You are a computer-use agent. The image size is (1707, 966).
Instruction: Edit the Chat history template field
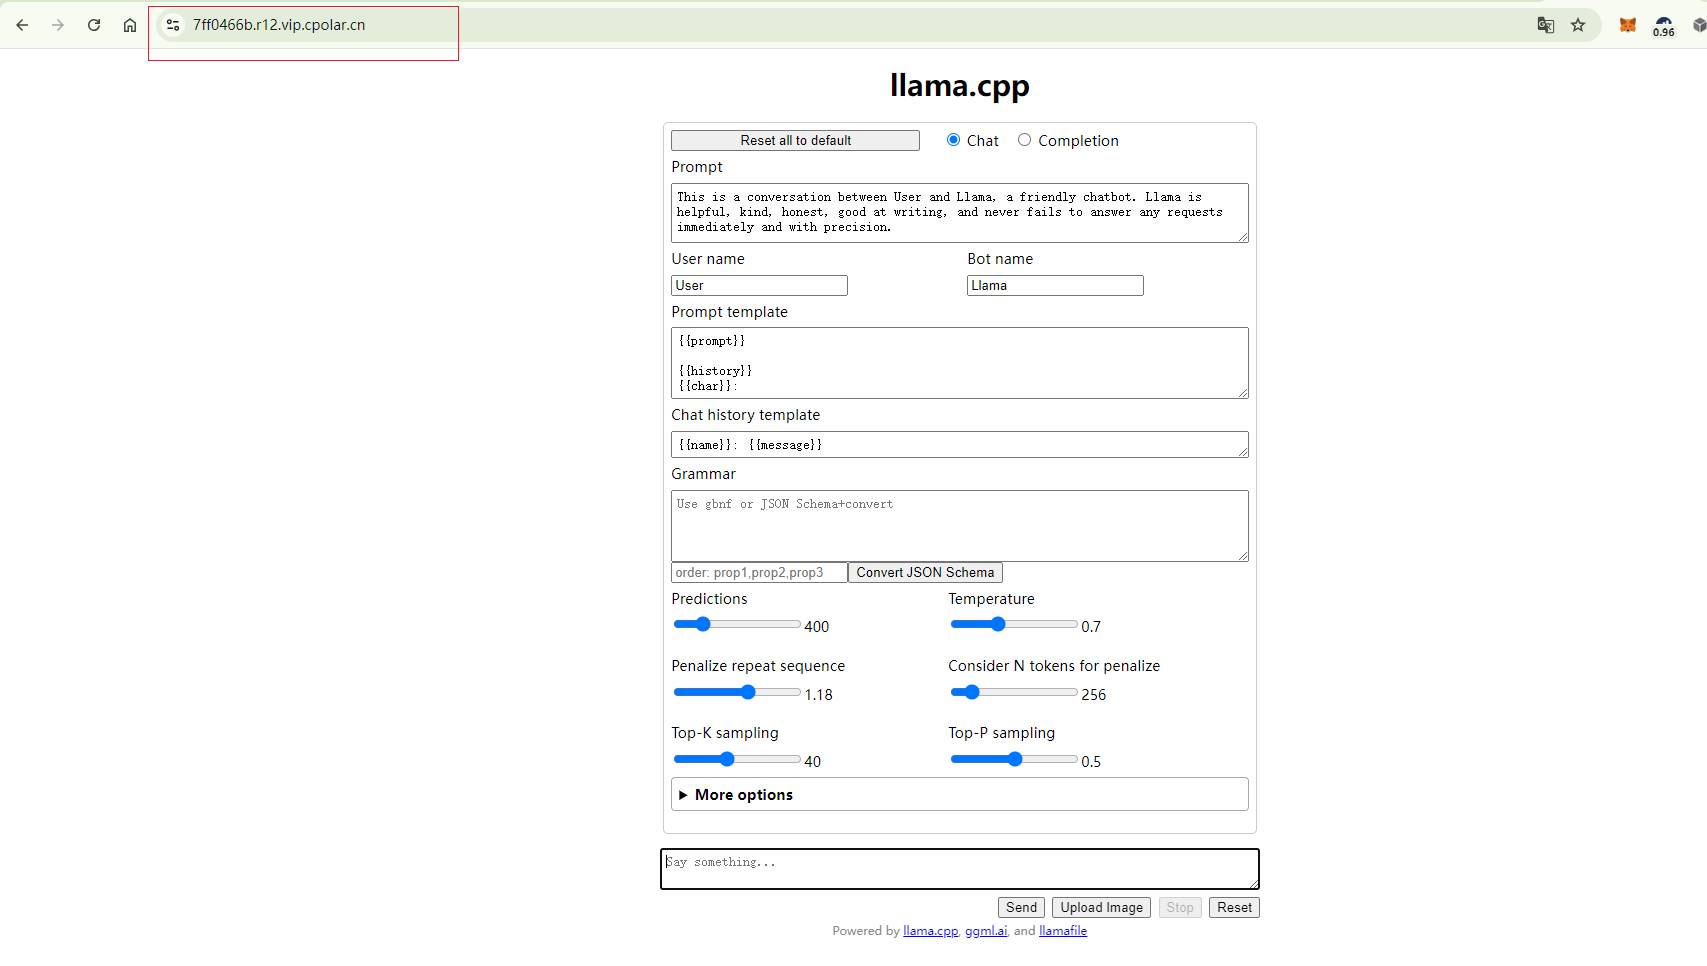959,445
